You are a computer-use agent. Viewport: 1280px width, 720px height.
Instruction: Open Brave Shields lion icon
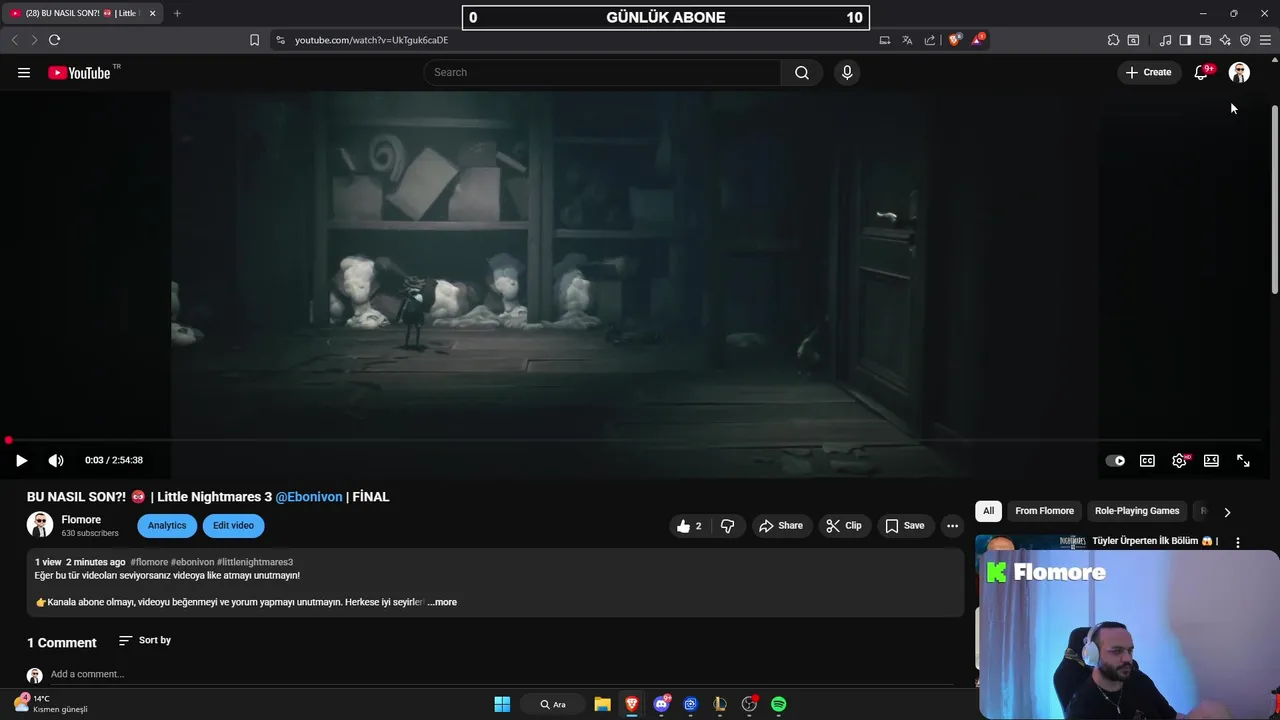(955, 40)
